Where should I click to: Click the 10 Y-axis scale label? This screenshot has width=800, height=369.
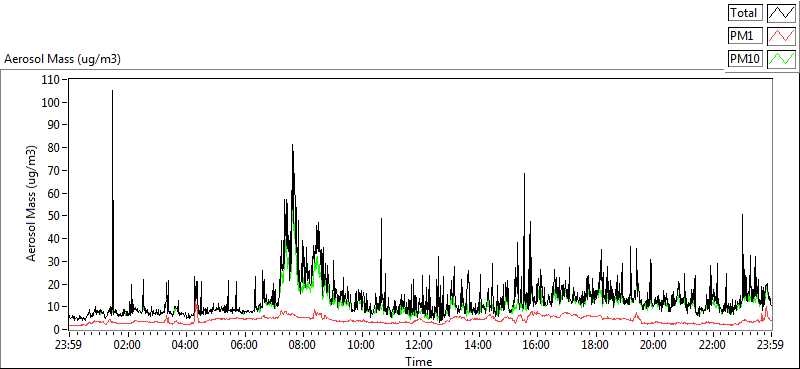(55, 307)
